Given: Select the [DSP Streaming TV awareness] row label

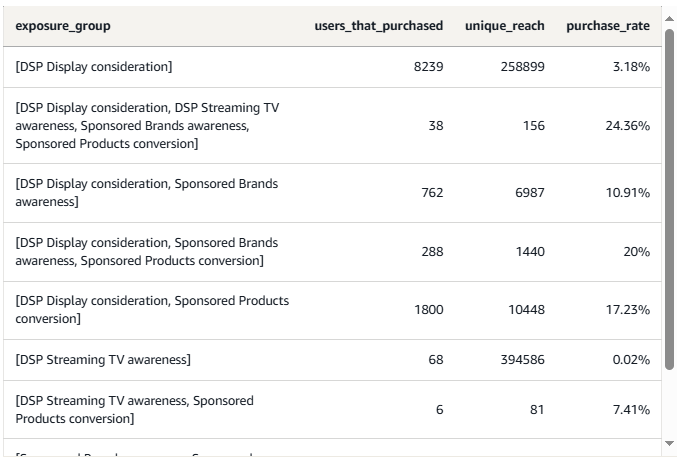Looking at the screenshot, I should tap(103, 359).
